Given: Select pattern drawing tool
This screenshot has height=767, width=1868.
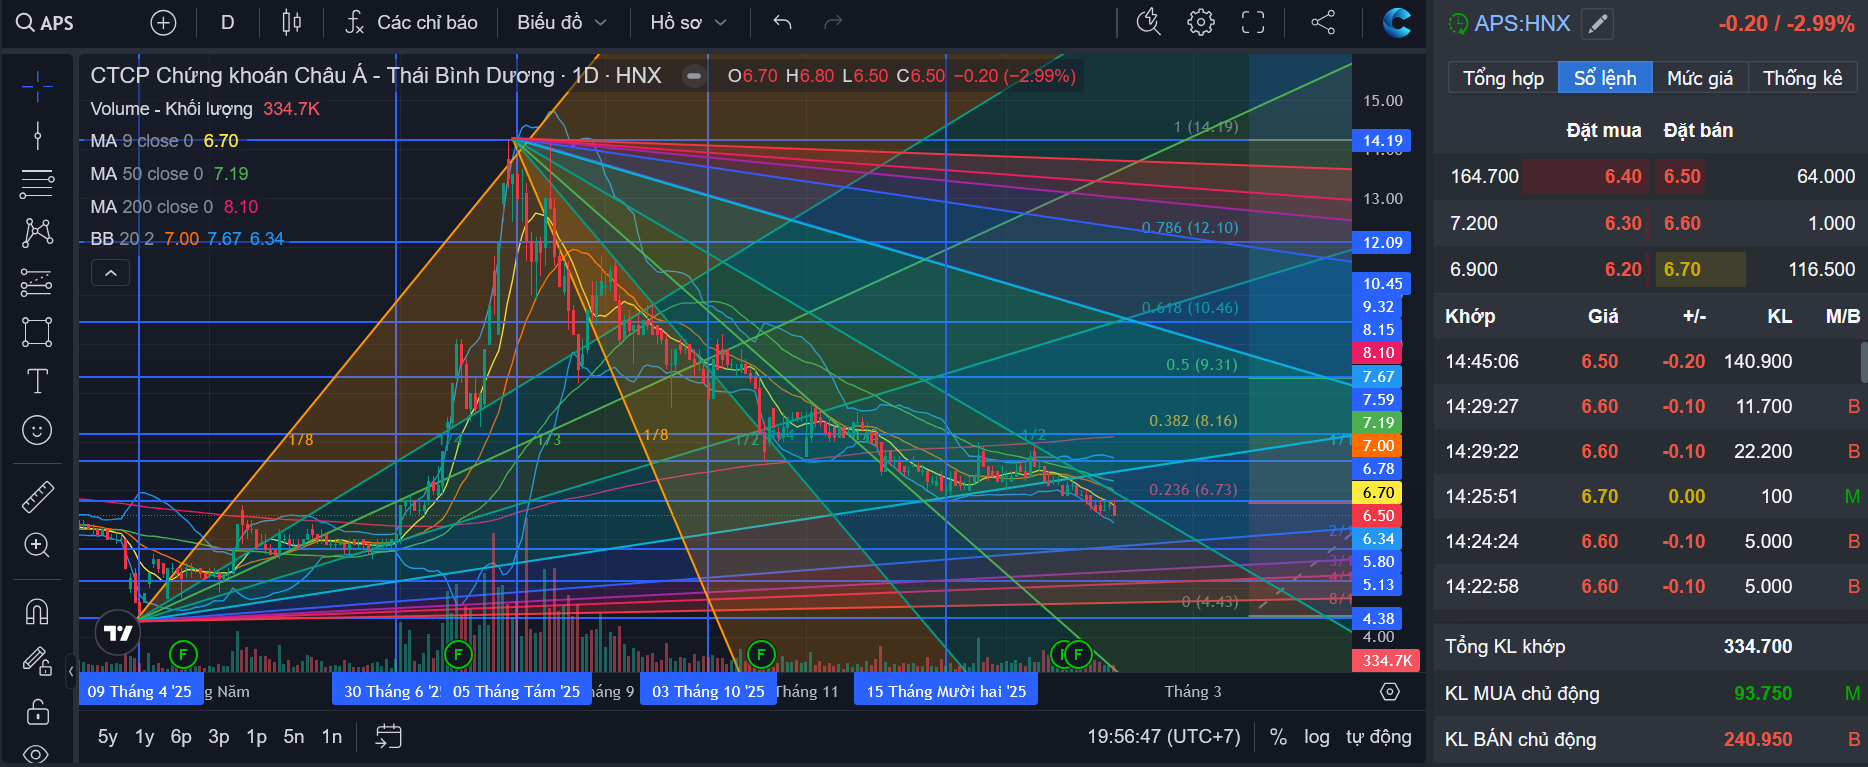Looking at the screenshot, I should pyautogui.click(x=37, y=233).
